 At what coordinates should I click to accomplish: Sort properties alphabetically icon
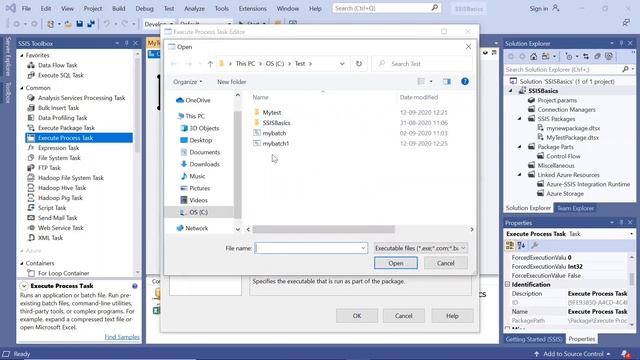coord(521,245)
